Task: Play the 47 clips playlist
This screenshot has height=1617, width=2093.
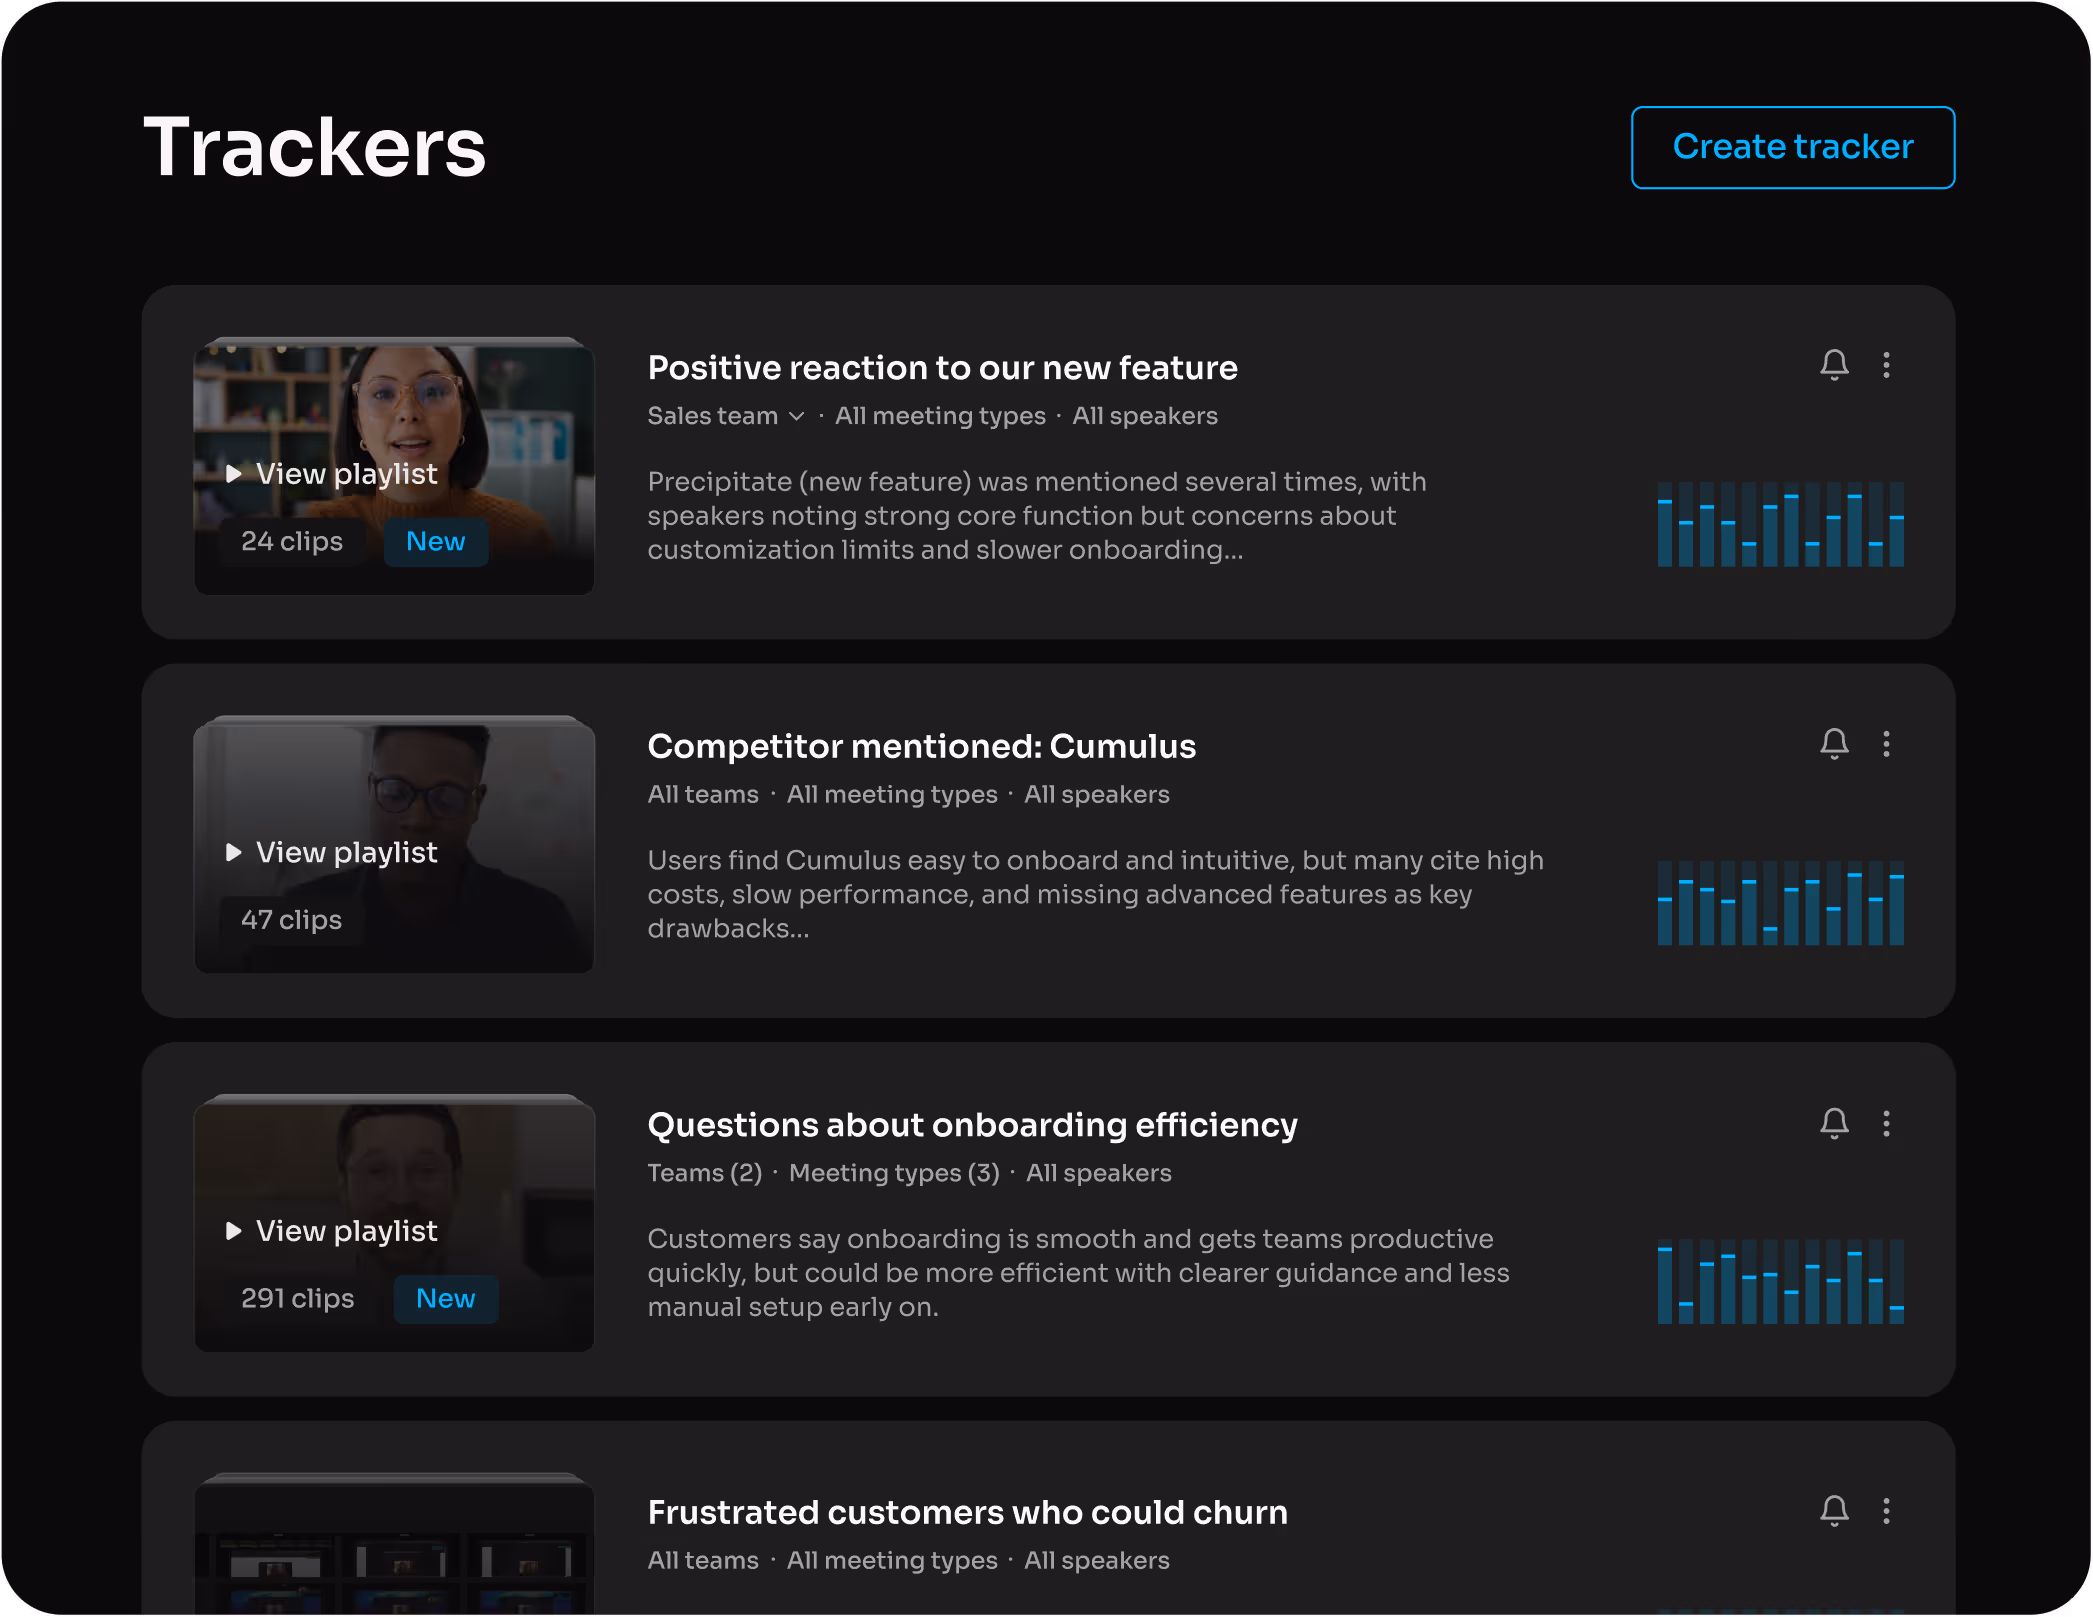Action: [333, 853]
